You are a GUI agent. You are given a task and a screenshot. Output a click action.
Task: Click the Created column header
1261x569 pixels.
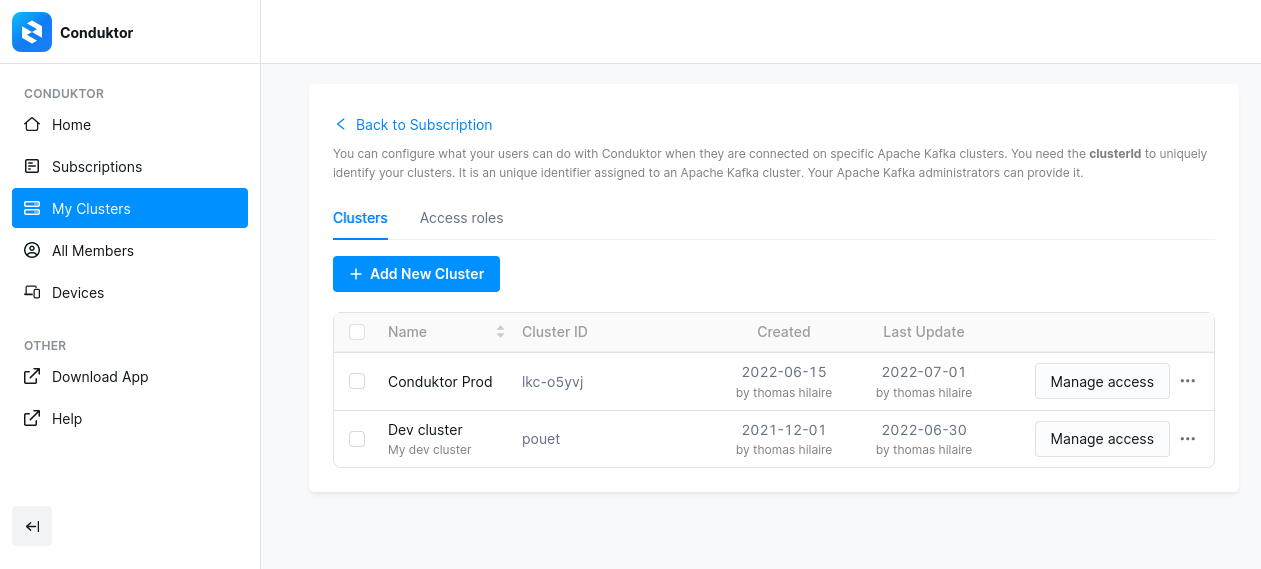tap(784, 332)
